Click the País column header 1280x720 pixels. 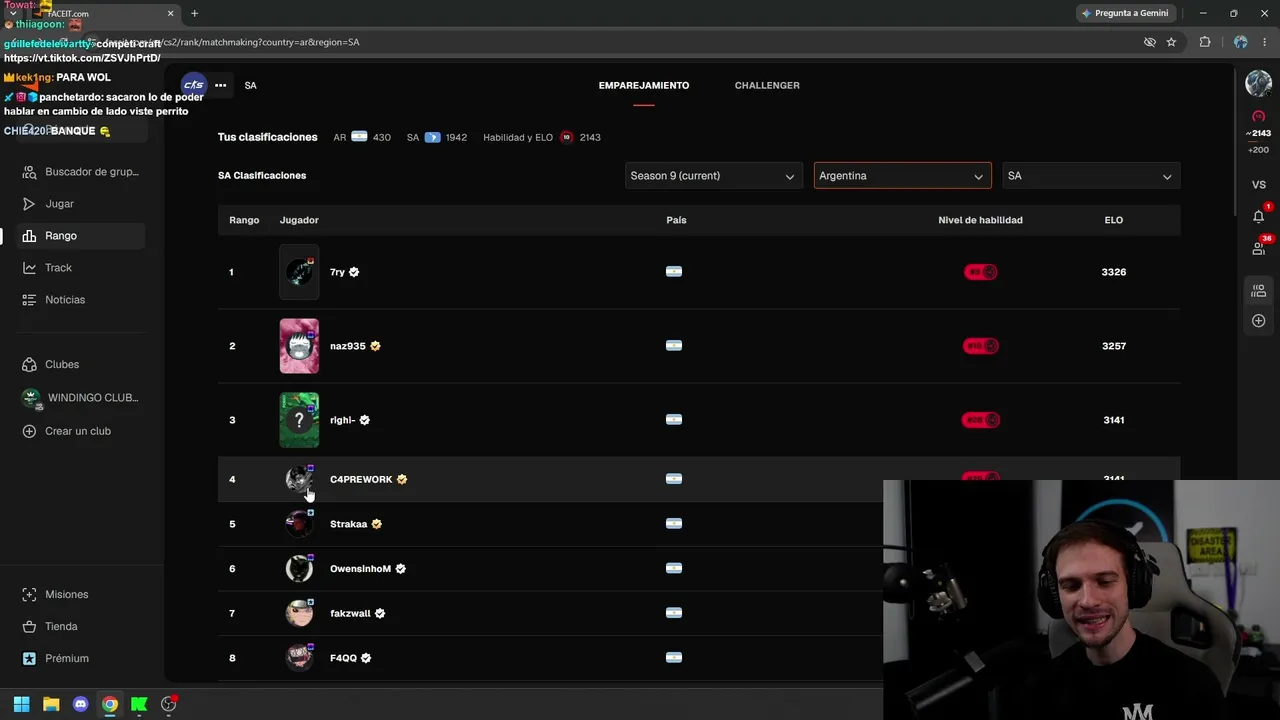676,220
